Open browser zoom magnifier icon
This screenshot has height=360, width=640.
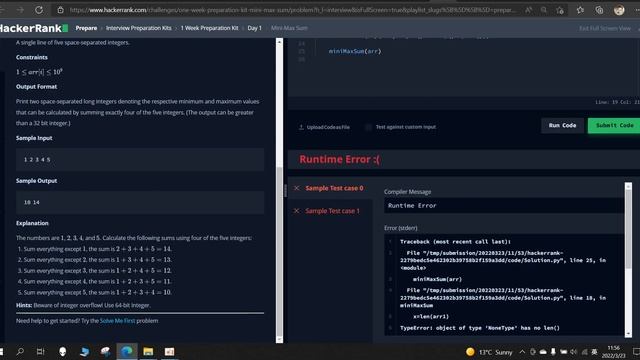point(544,10)
